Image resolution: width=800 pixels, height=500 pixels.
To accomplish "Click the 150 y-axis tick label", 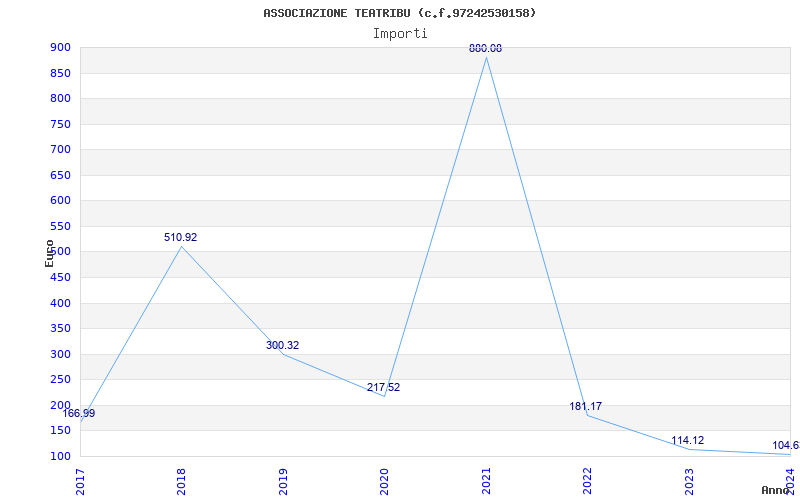I will pos(60,431).
